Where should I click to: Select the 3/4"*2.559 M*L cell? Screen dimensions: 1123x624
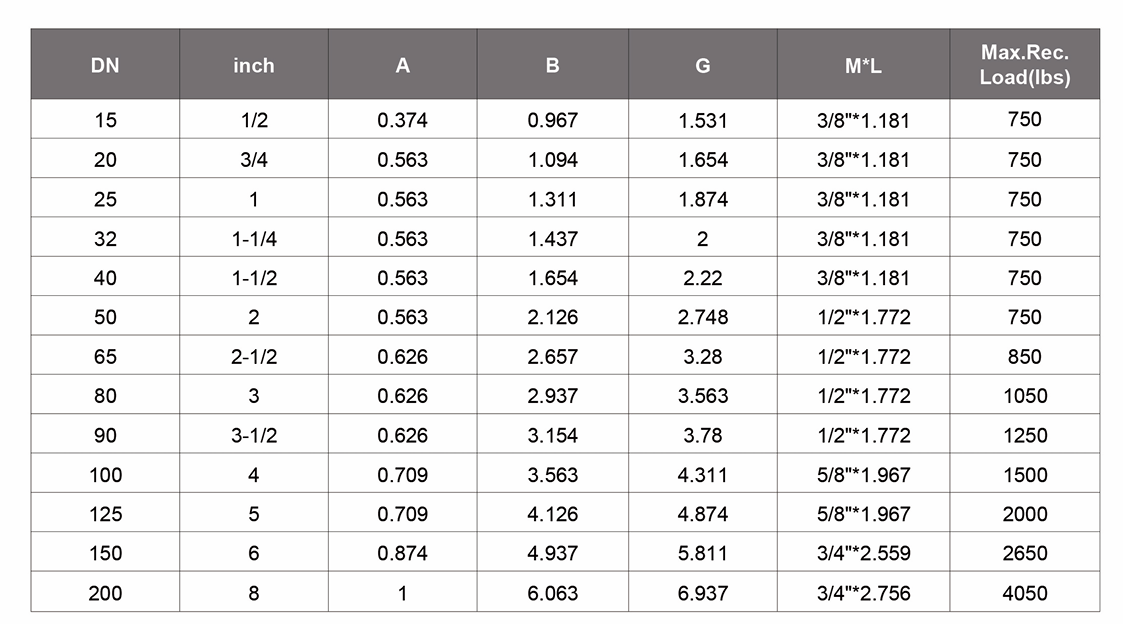[x=863, y=554]
